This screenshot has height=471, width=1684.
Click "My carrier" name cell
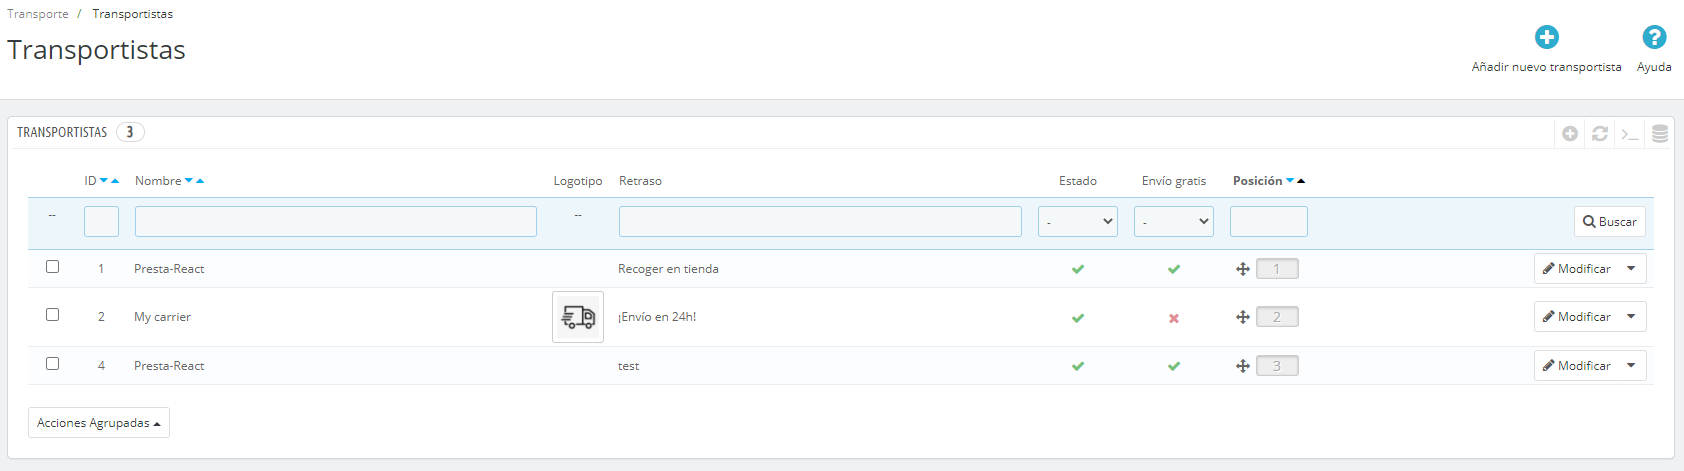(x=162, y=317)
